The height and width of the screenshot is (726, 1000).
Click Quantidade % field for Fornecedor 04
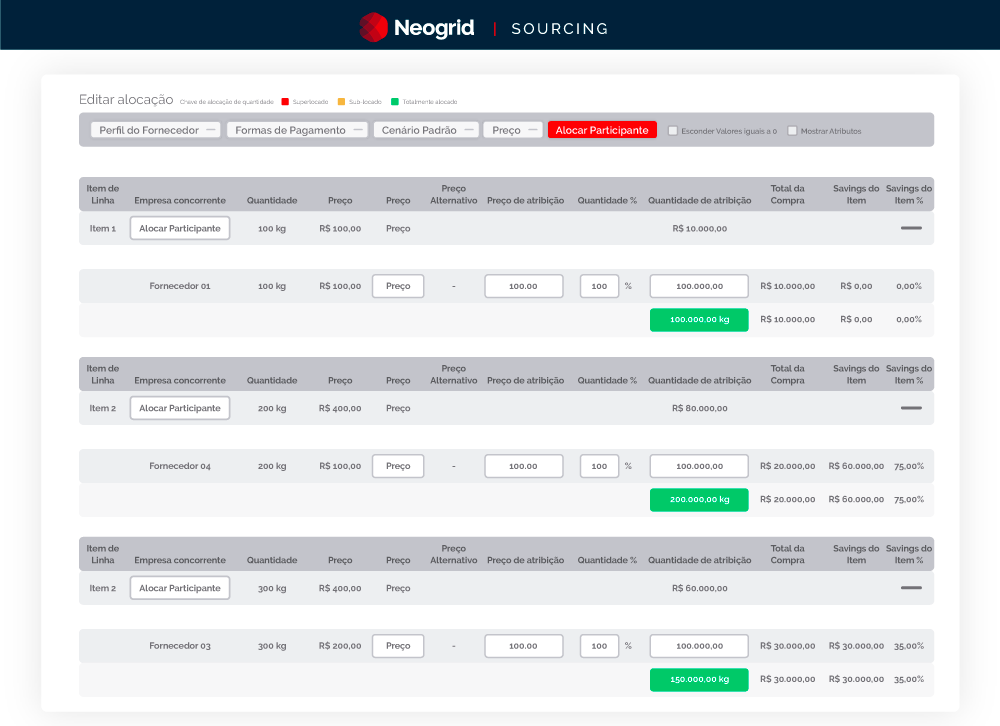tap(599, 466)
